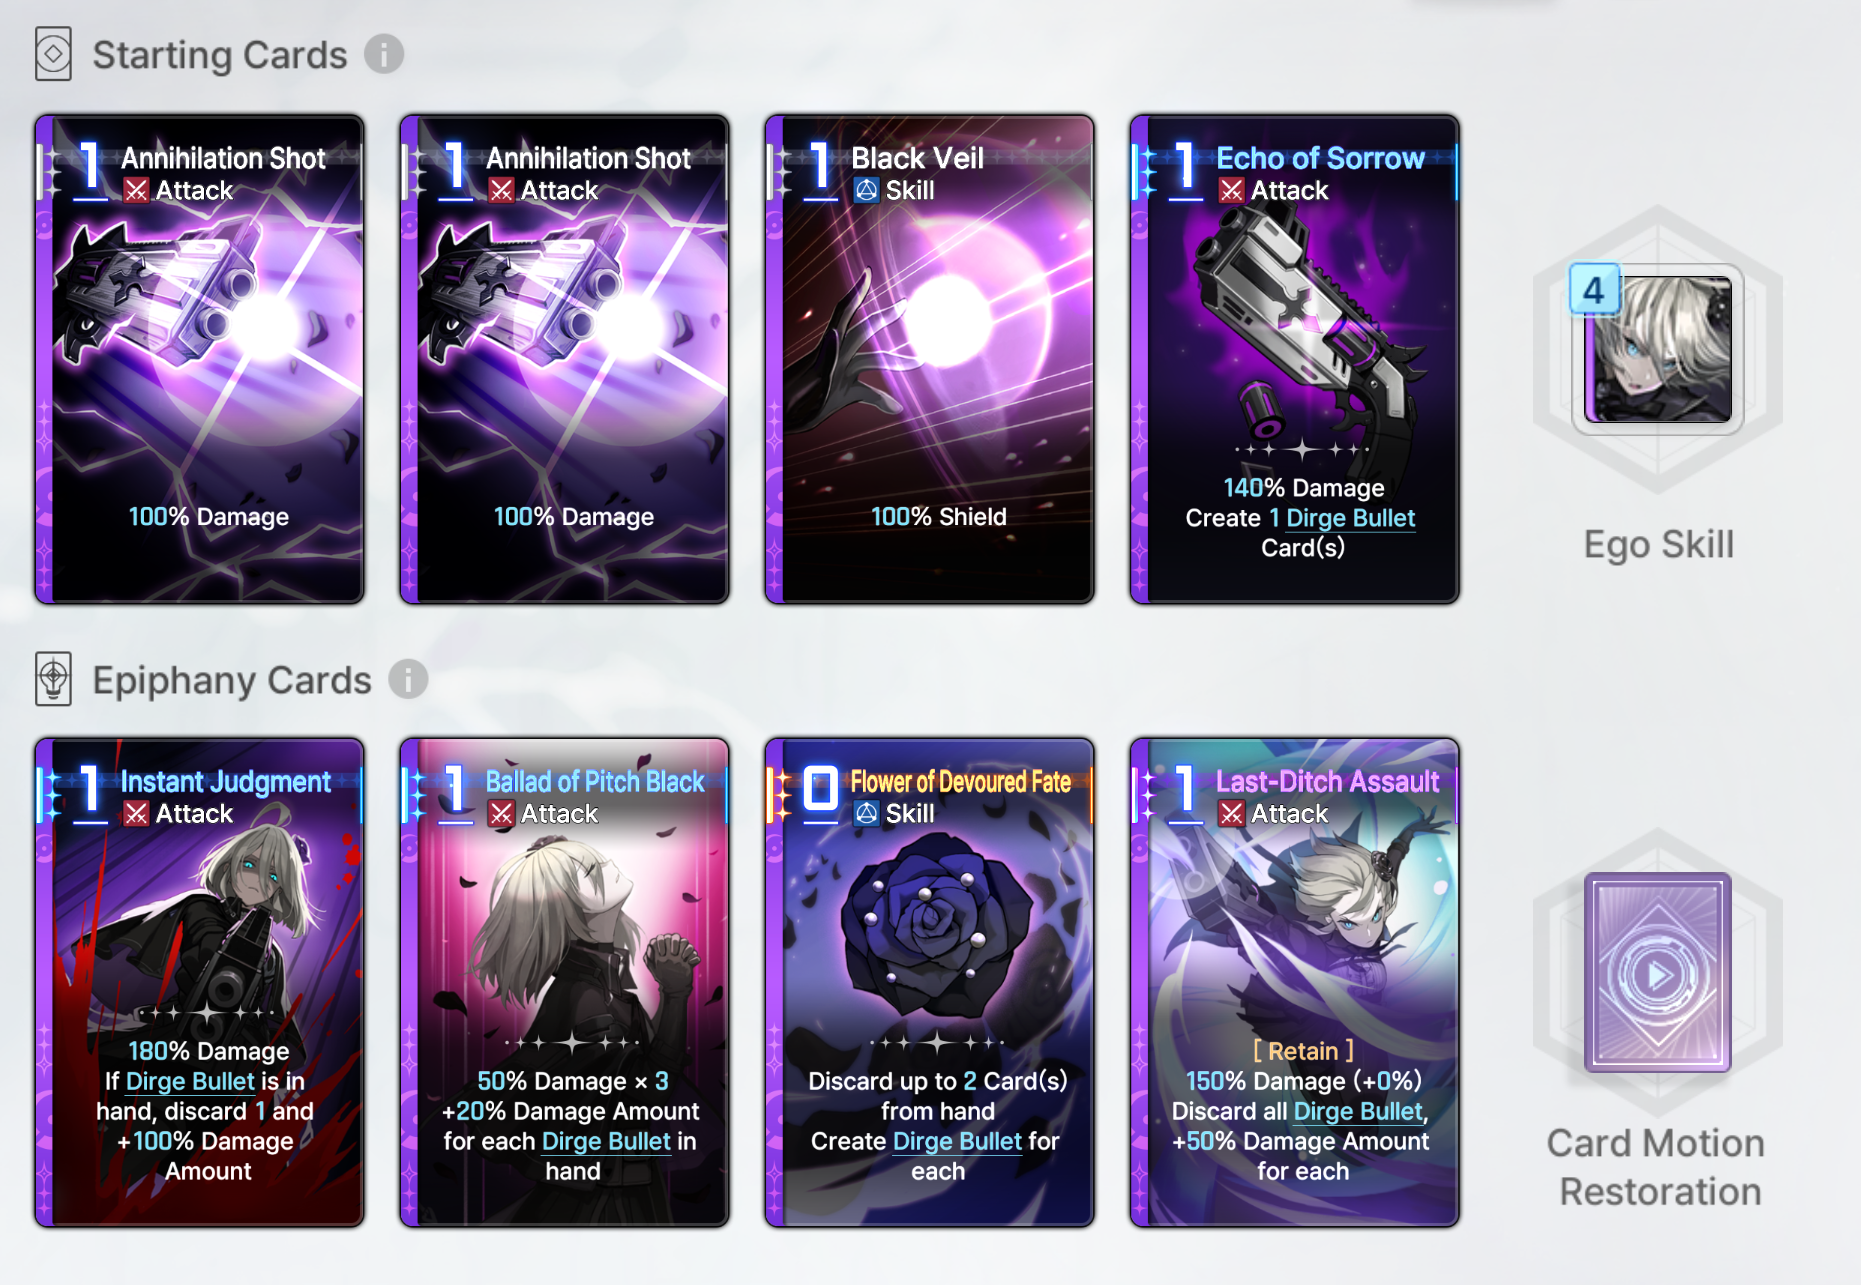Click Dirge Bullet link in Last-Ditch Assault
This screenshot has height=1285, width=1861.
click(1358, 1111)
